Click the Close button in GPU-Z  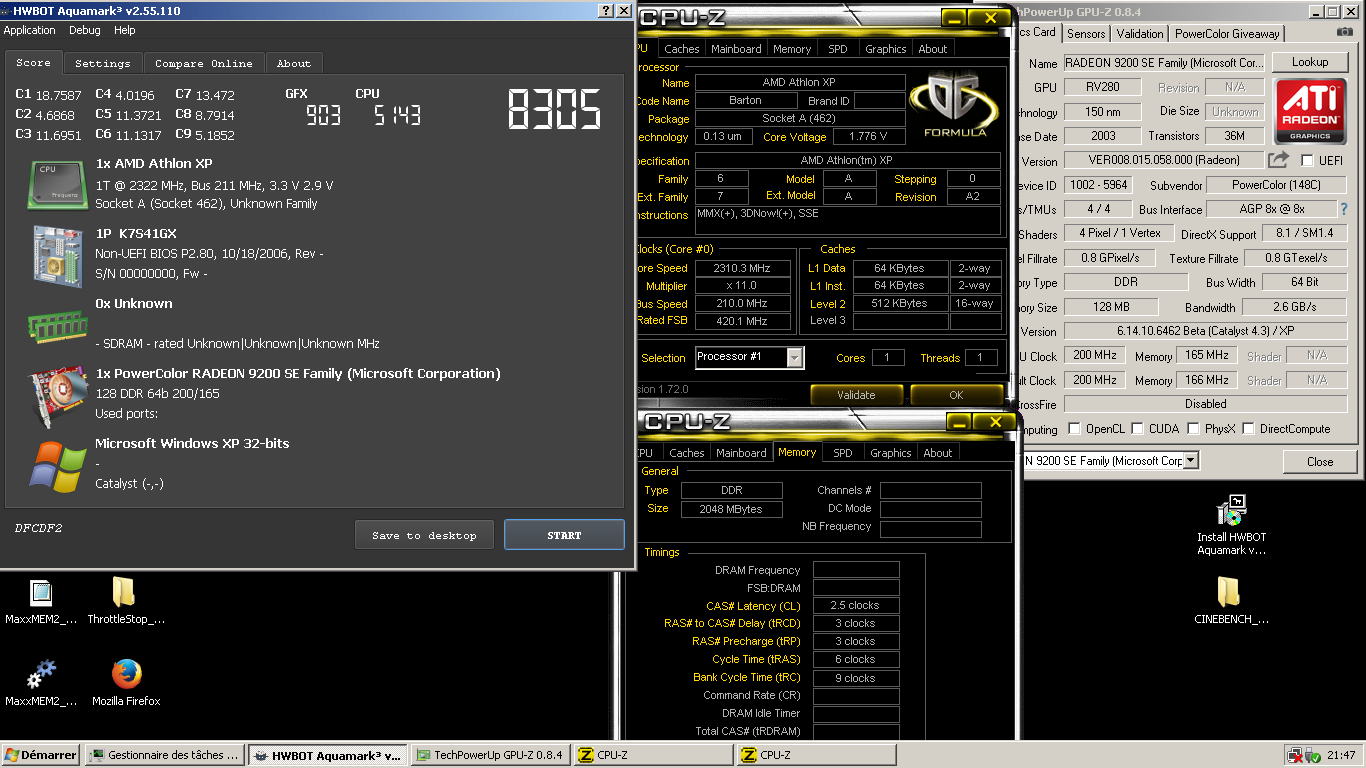coord(1320,461)
